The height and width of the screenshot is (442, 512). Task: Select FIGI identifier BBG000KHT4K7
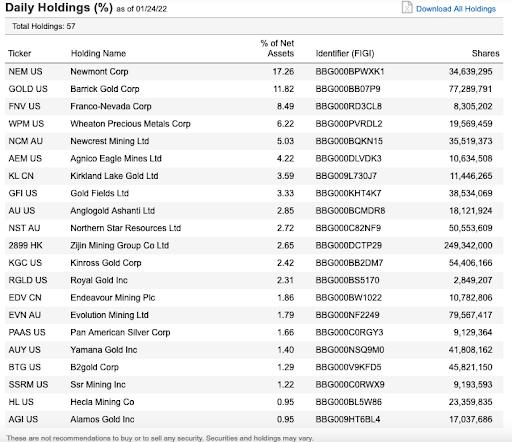[348, 193]
